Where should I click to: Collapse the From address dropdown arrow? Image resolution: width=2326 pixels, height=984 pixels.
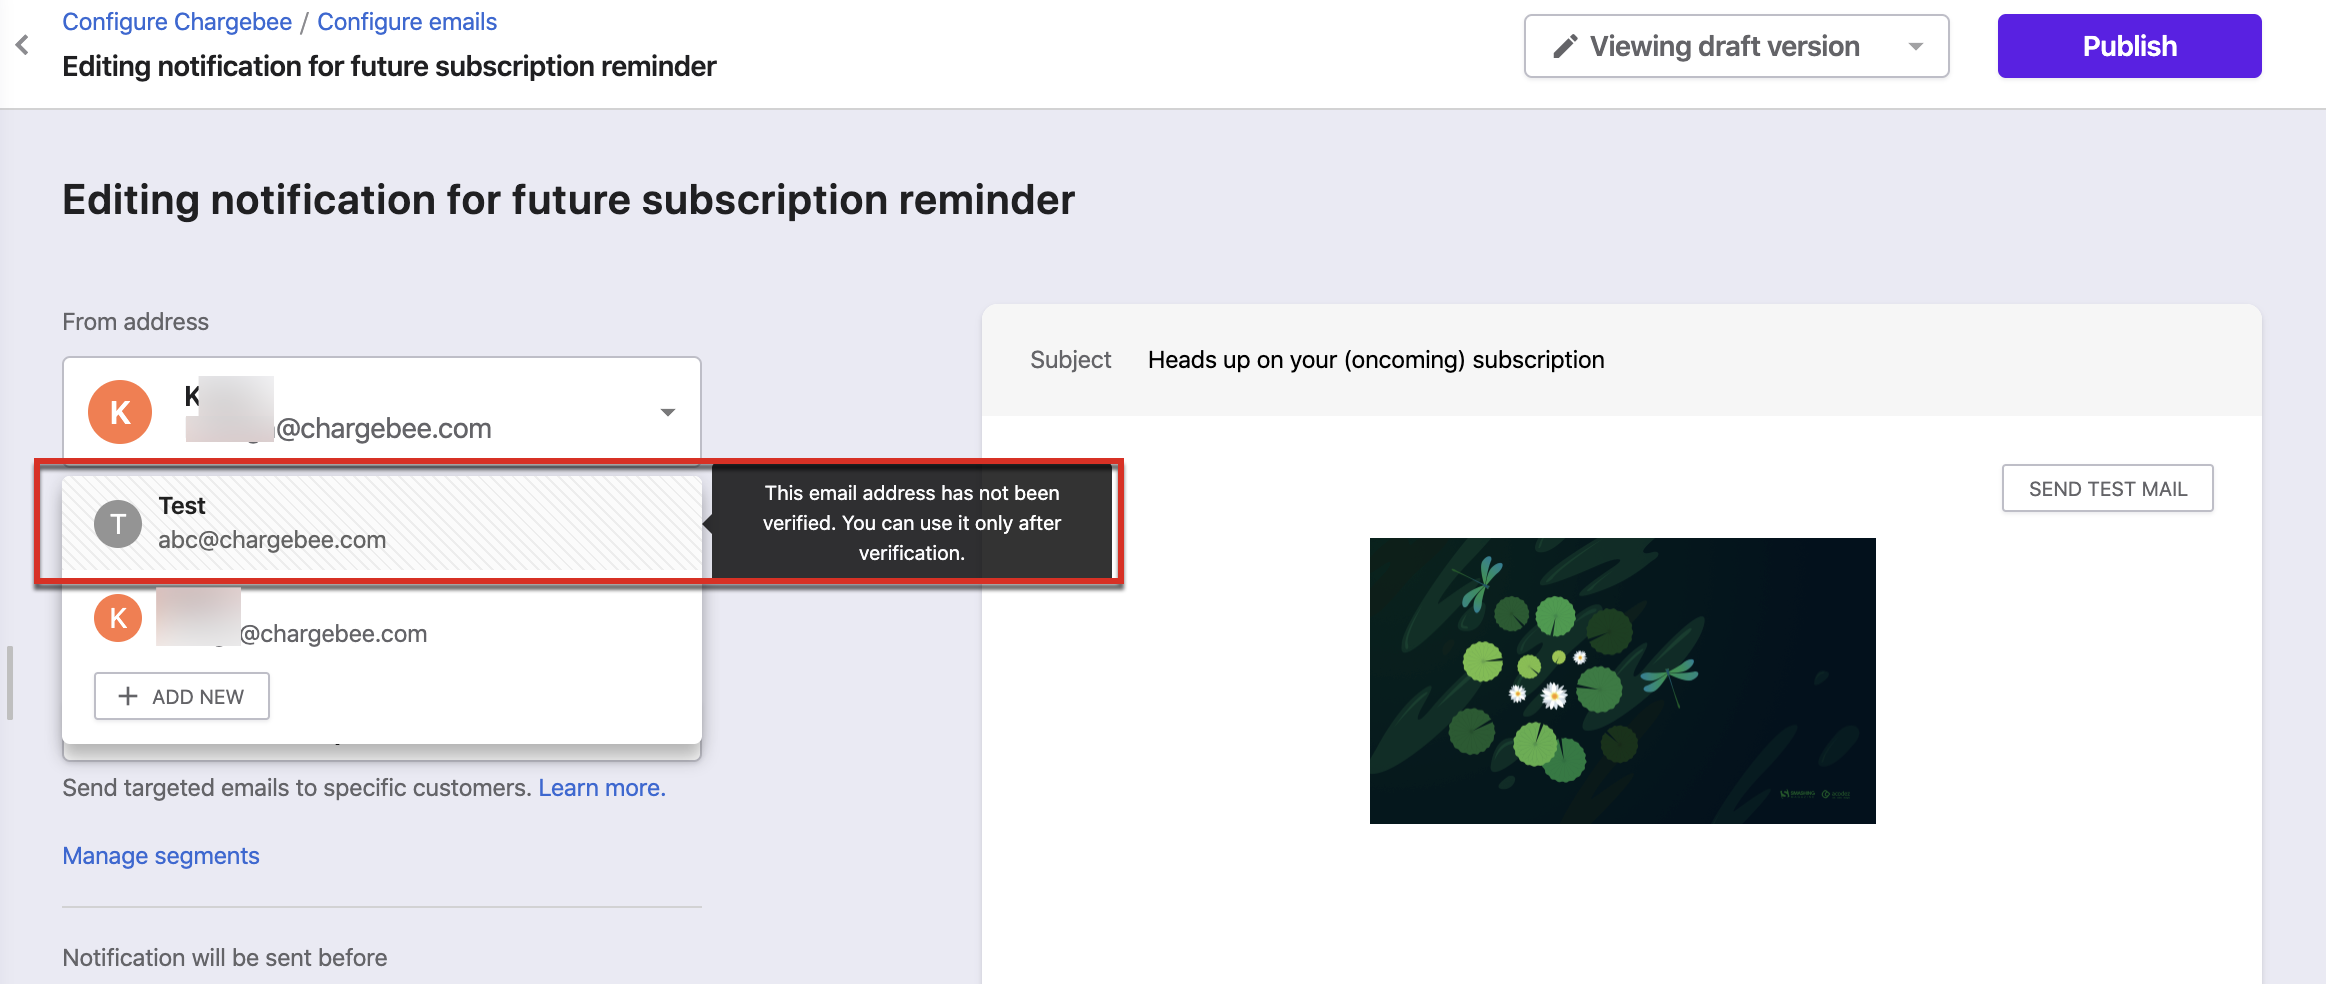[x=667, y=412]
